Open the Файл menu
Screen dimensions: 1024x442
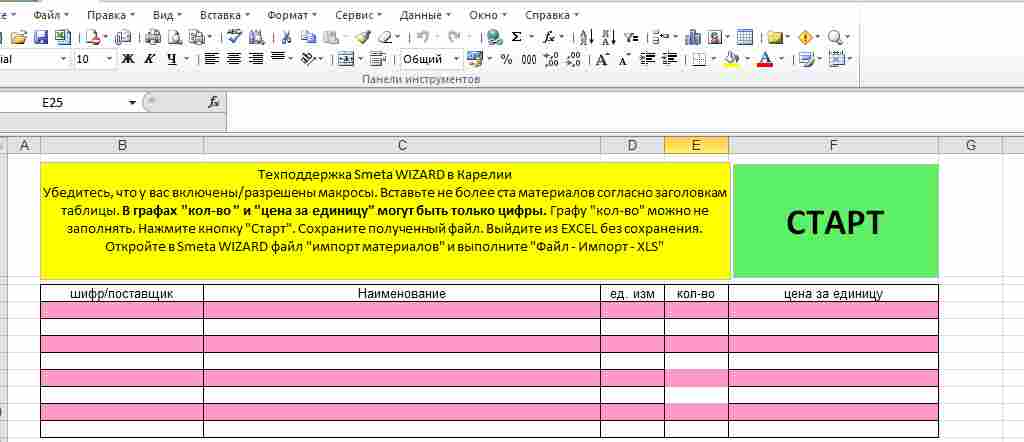coord(51,14)
